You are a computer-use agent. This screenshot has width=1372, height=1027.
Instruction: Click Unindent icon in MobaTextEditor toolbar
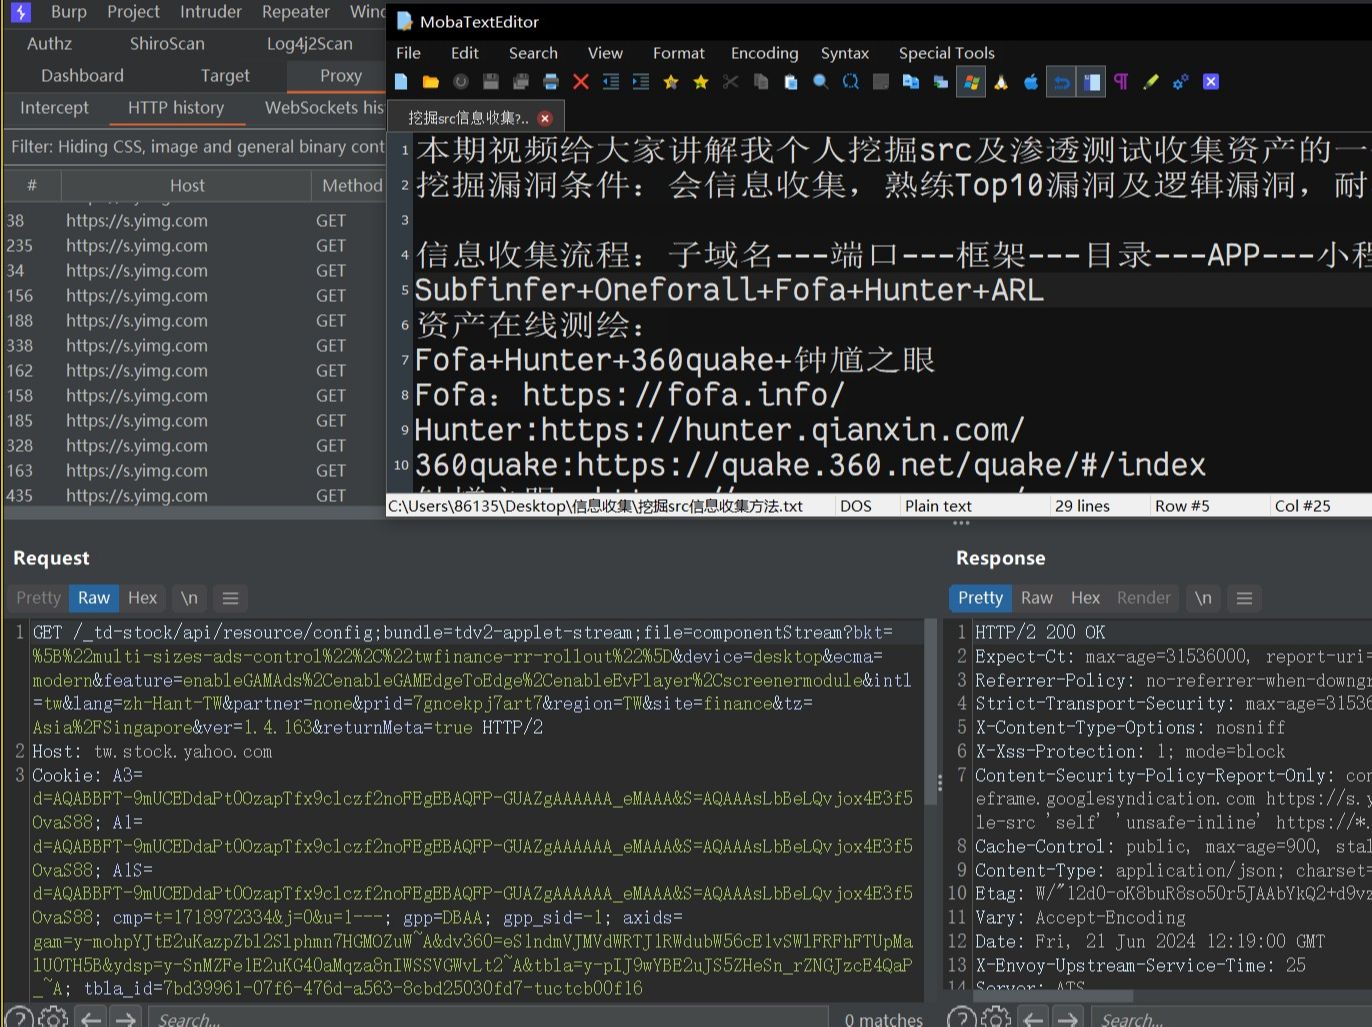click(611, 82)
